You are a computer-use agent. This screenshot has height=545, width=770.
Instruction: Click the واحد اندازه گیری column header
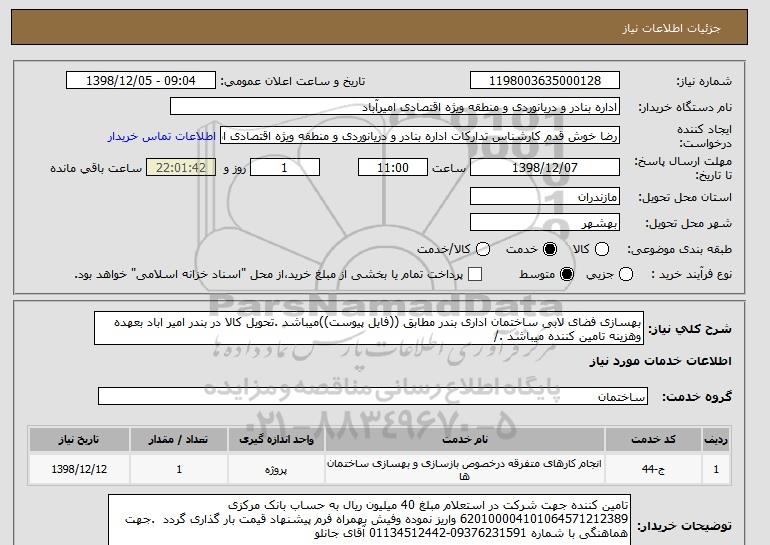pyautogui.click(x=276, y=439)
